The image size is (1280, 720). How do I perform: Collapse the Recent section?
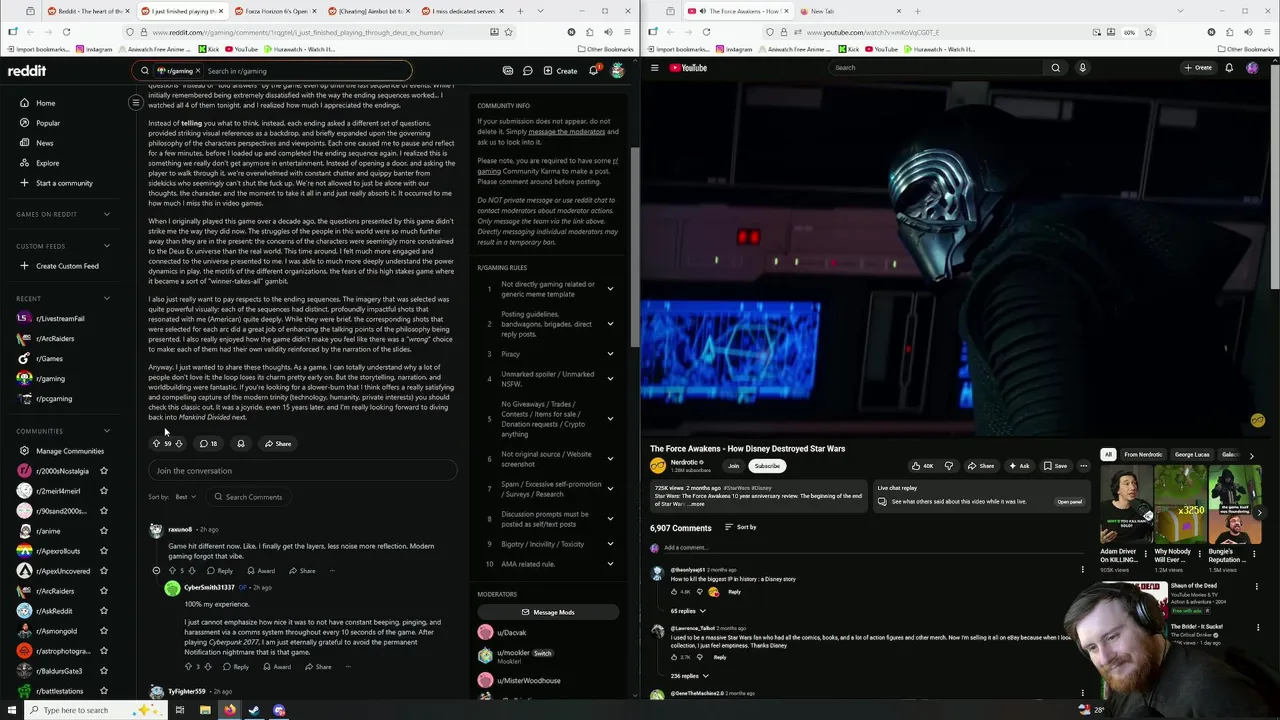point(107,298)
